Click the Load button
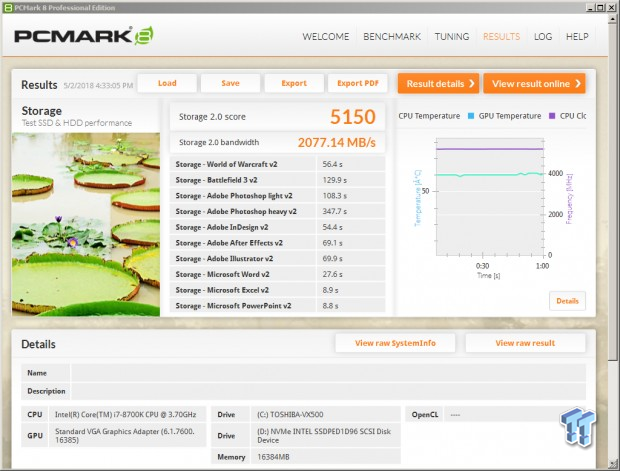The width and height of the screenshot is (620, 471). (167, 83)
